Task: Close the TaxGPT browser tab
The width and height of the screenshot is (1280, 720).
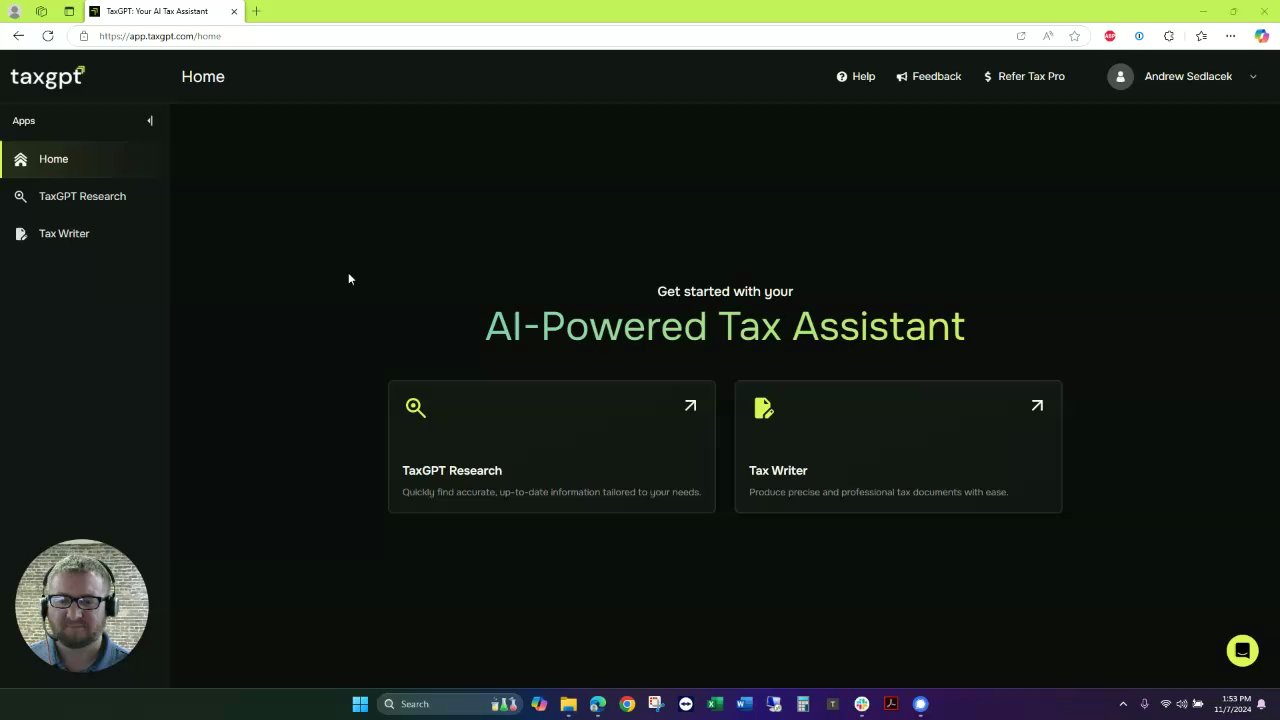Action: point(234,11)
